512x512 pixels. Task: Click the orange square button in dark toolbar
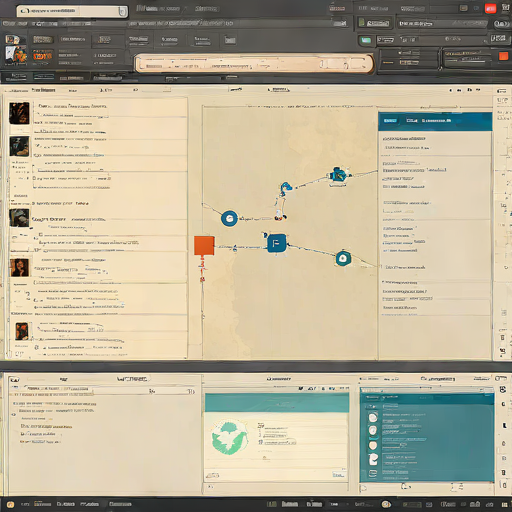tap(503, 56)
